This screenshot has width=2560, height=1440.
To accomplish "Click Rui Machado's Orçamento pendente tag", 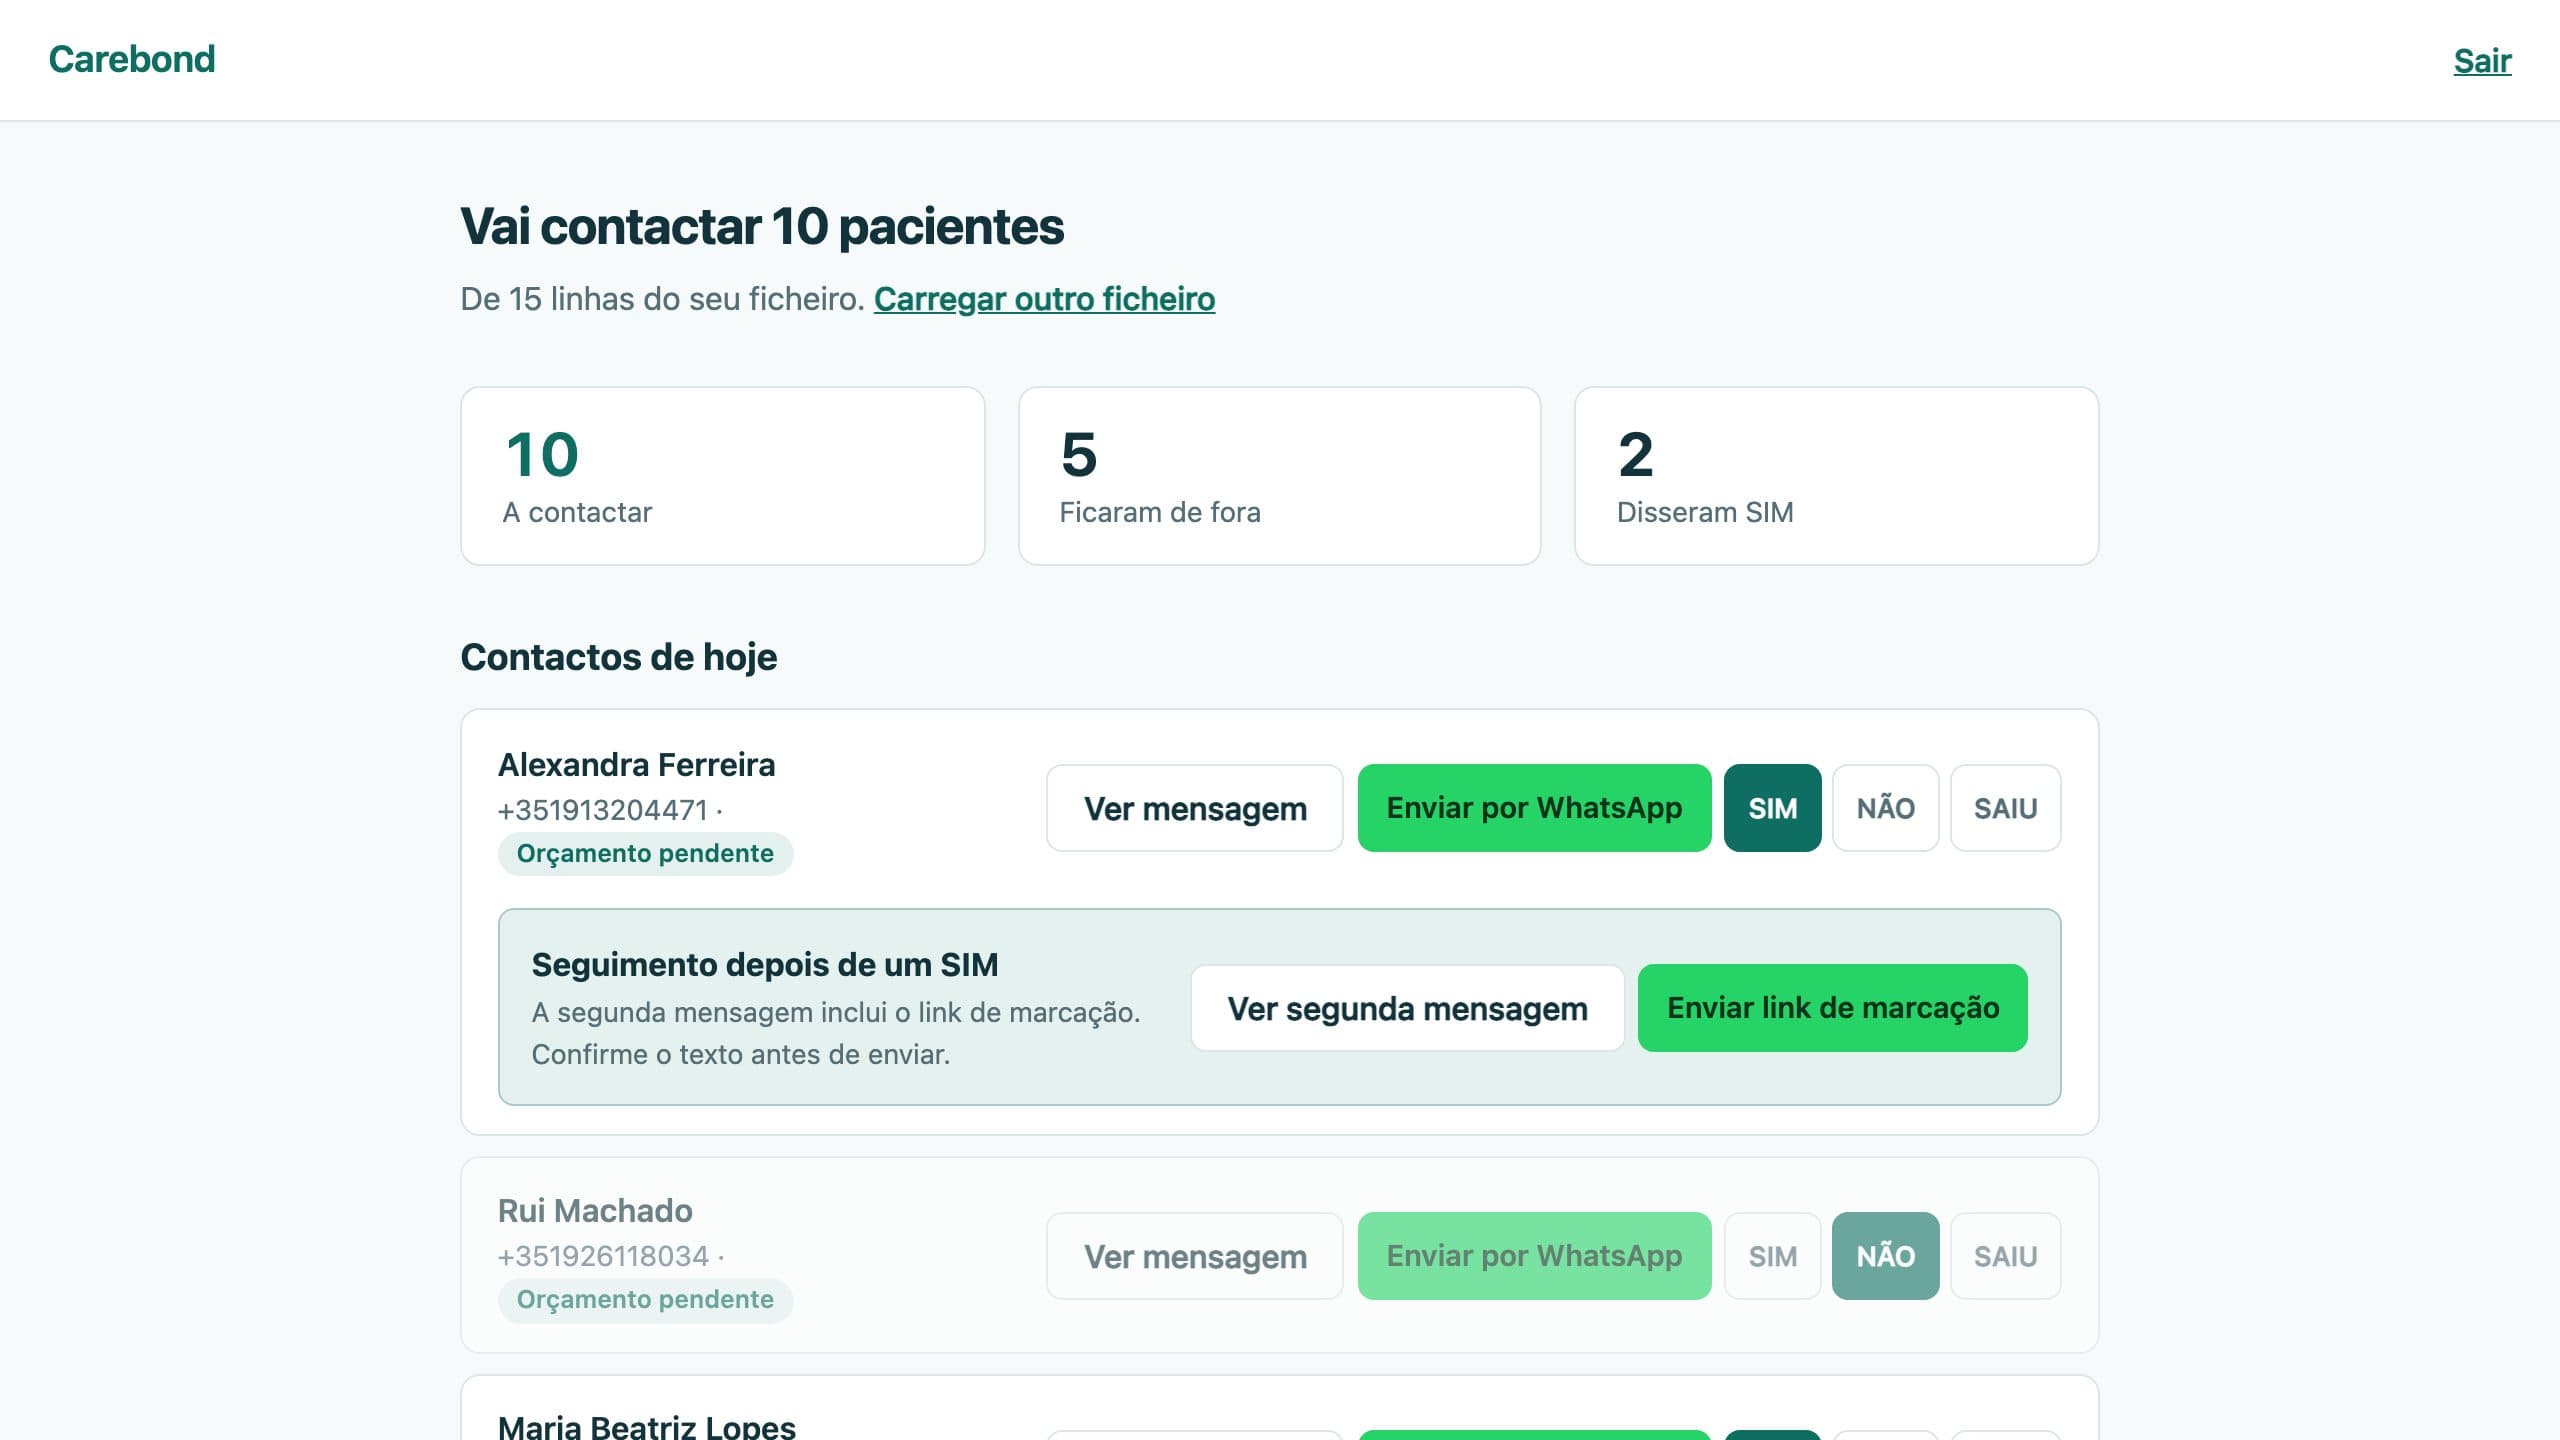I will click(645, 1300).
